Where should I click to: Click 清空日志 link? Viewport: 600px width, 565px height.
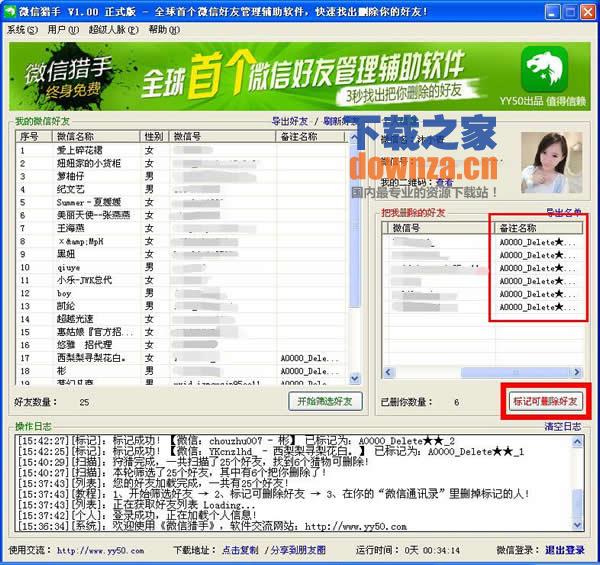(563, 426)
